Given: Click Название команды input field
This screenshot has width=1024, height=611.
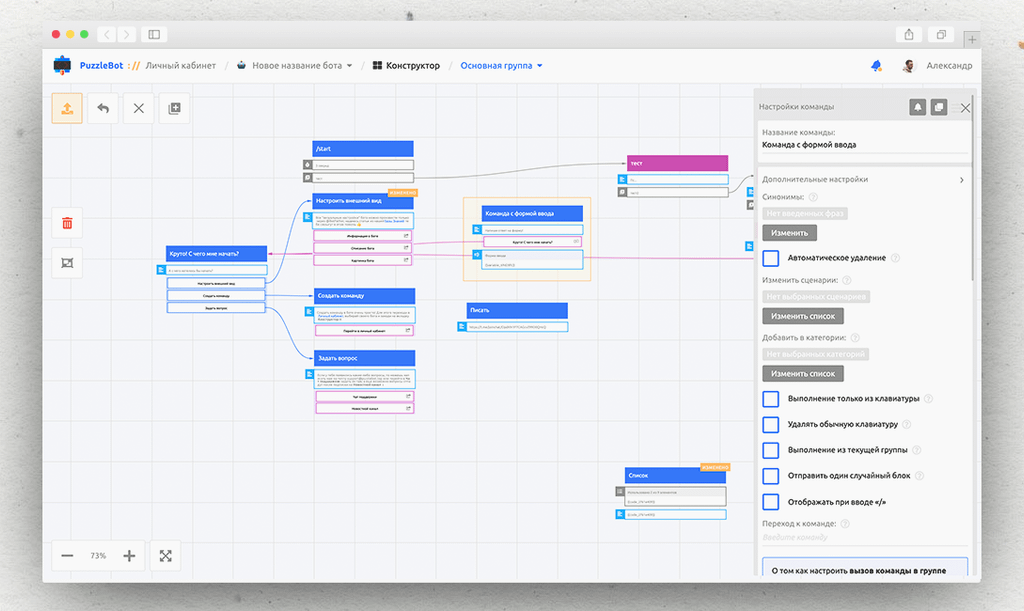Looking at the screenshot, I should 864,145.
